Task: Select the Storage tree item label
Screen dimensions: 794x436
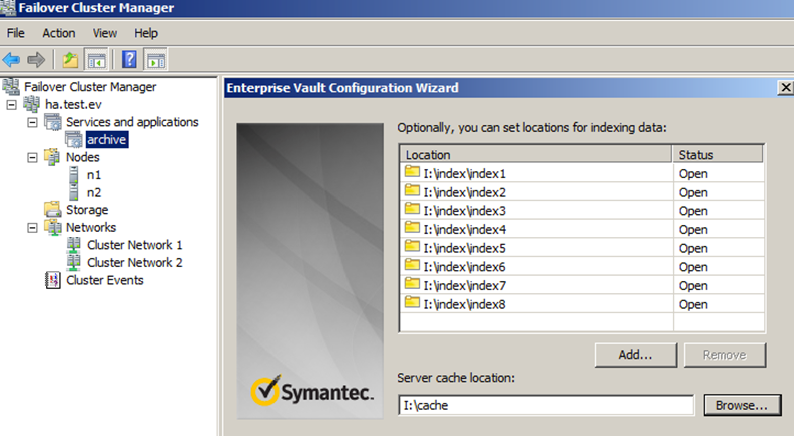Action: point(87,210)
